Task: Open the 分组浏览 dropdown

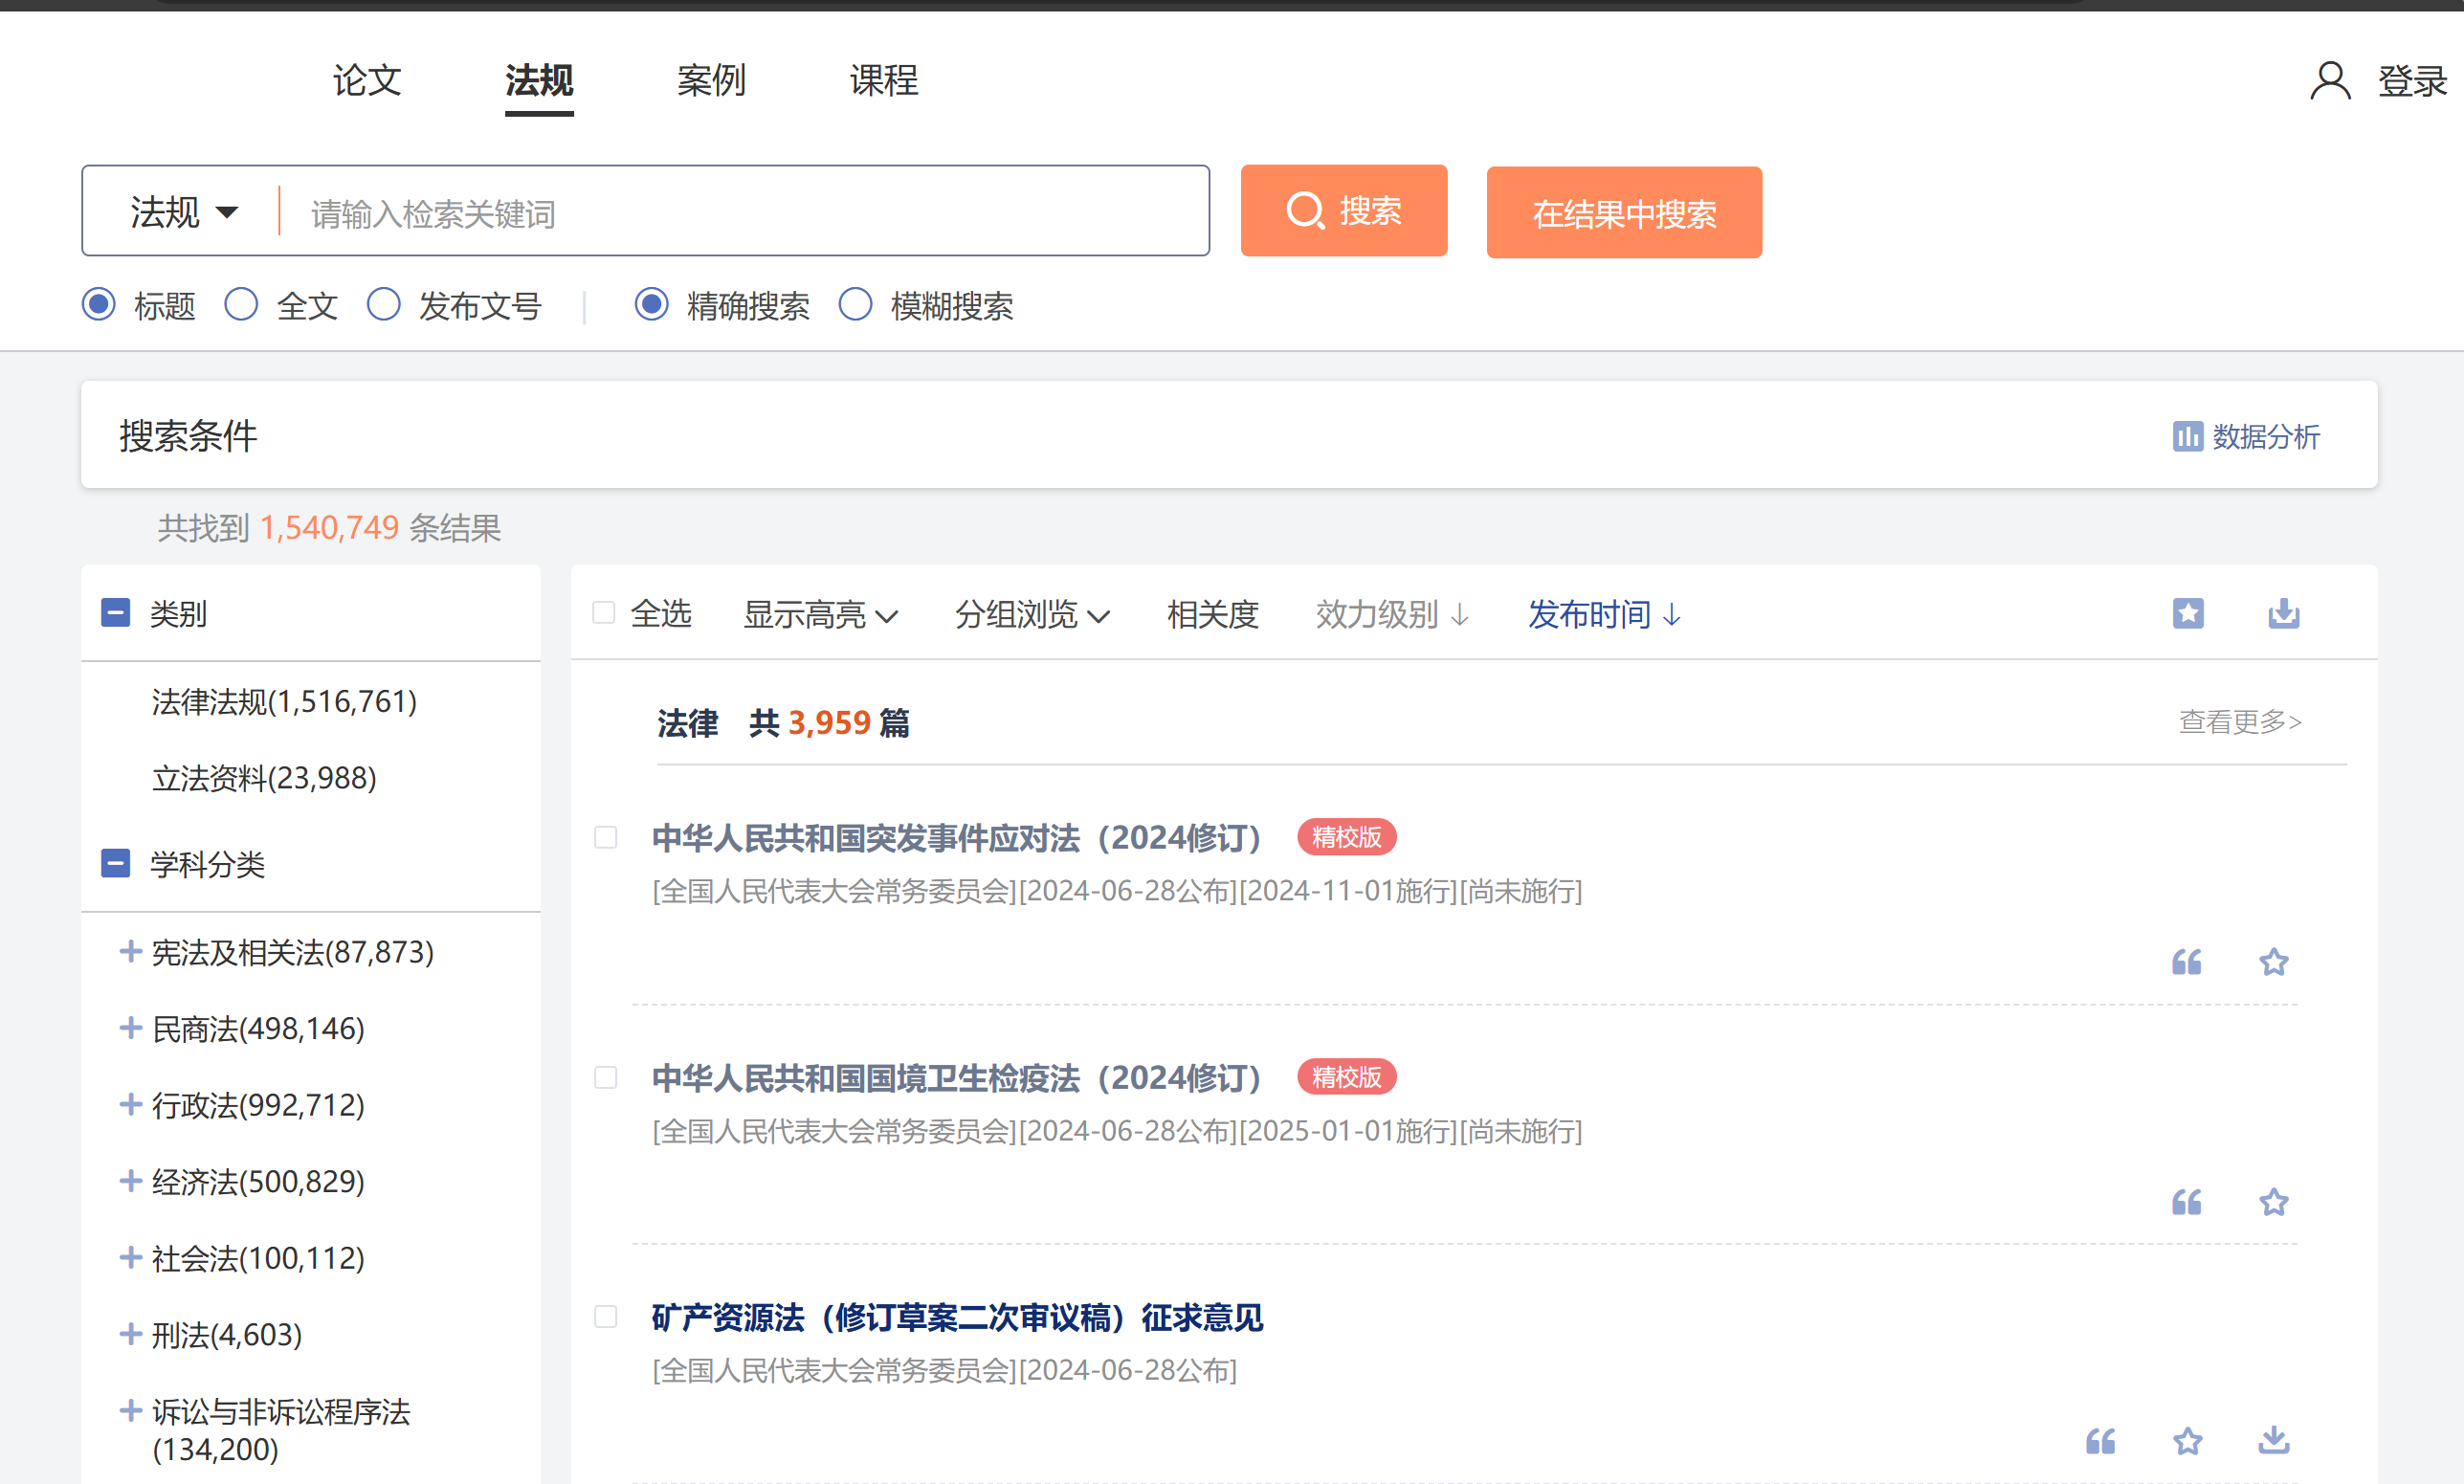Action: [x=1032, y=614]
